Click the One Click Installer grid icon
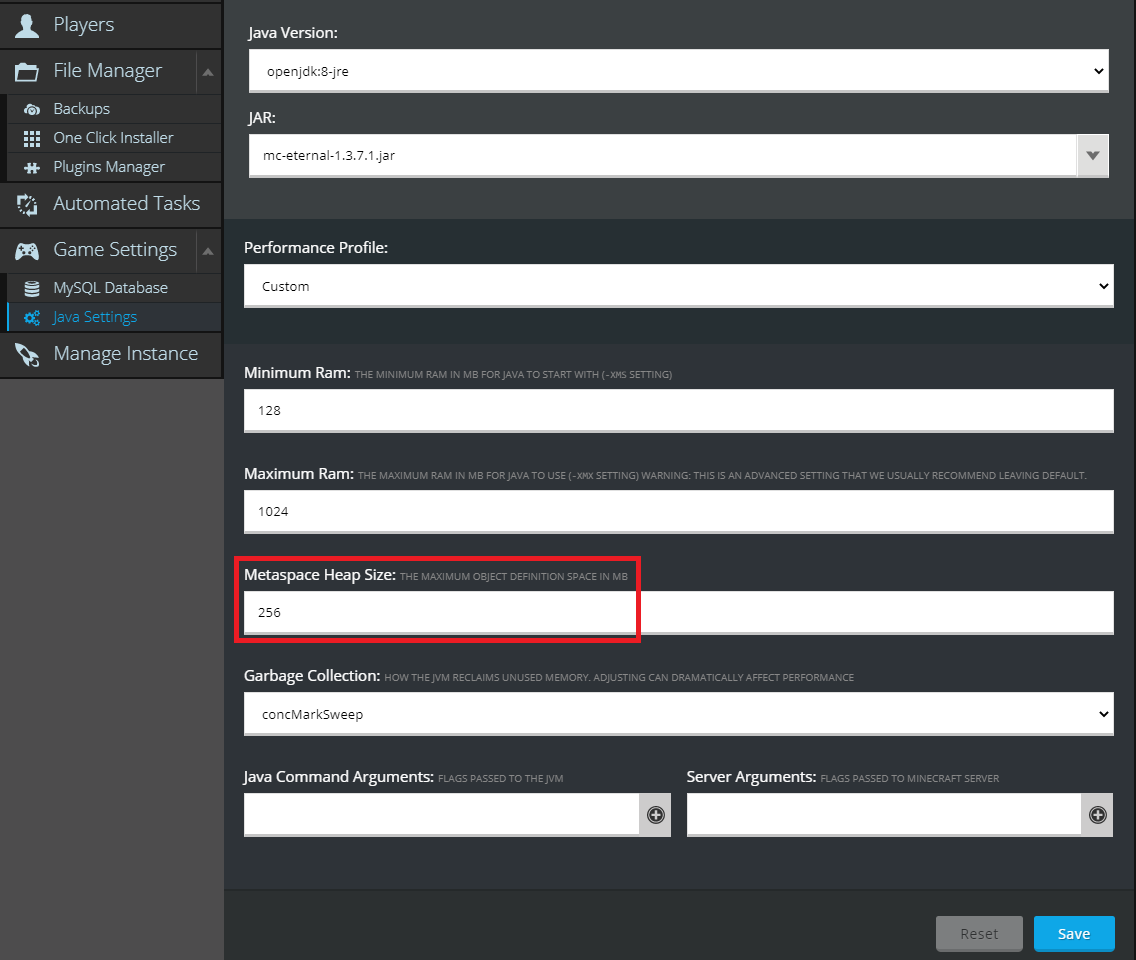The width and height of the screenshot is (1136, 960). coord(32,138)
